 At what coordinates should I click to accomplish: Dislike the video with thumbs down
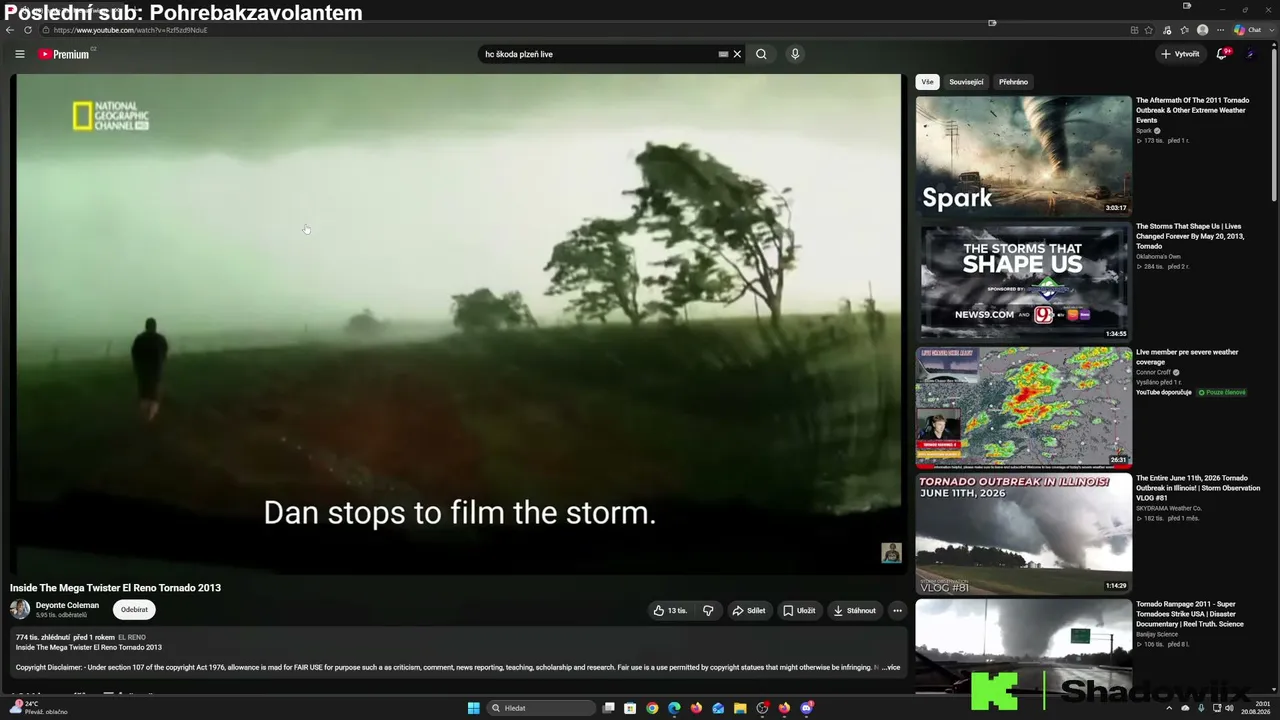(708, 610)
